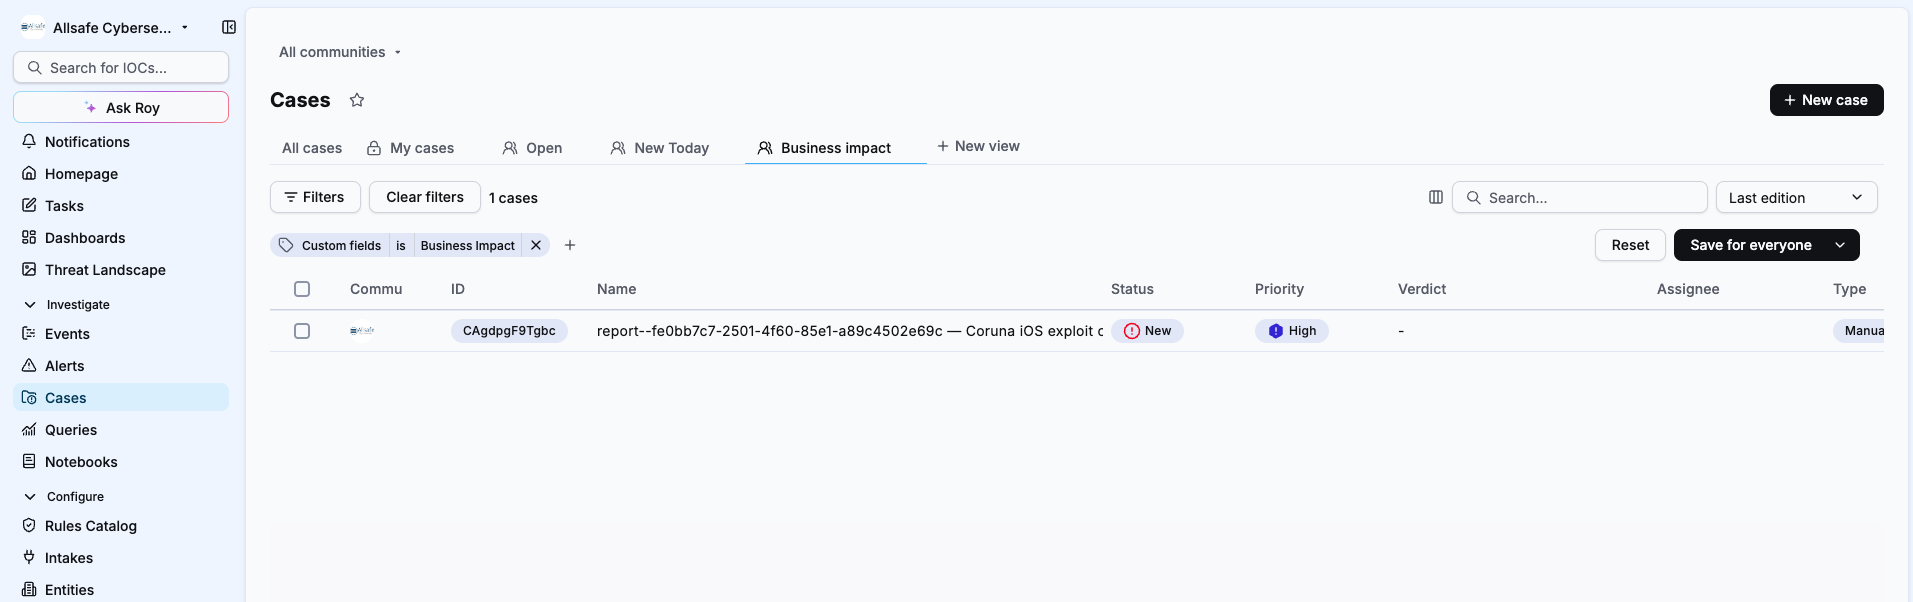1913x602 pixels.
Task: Open Intakes plug icon
Action: 29,557
